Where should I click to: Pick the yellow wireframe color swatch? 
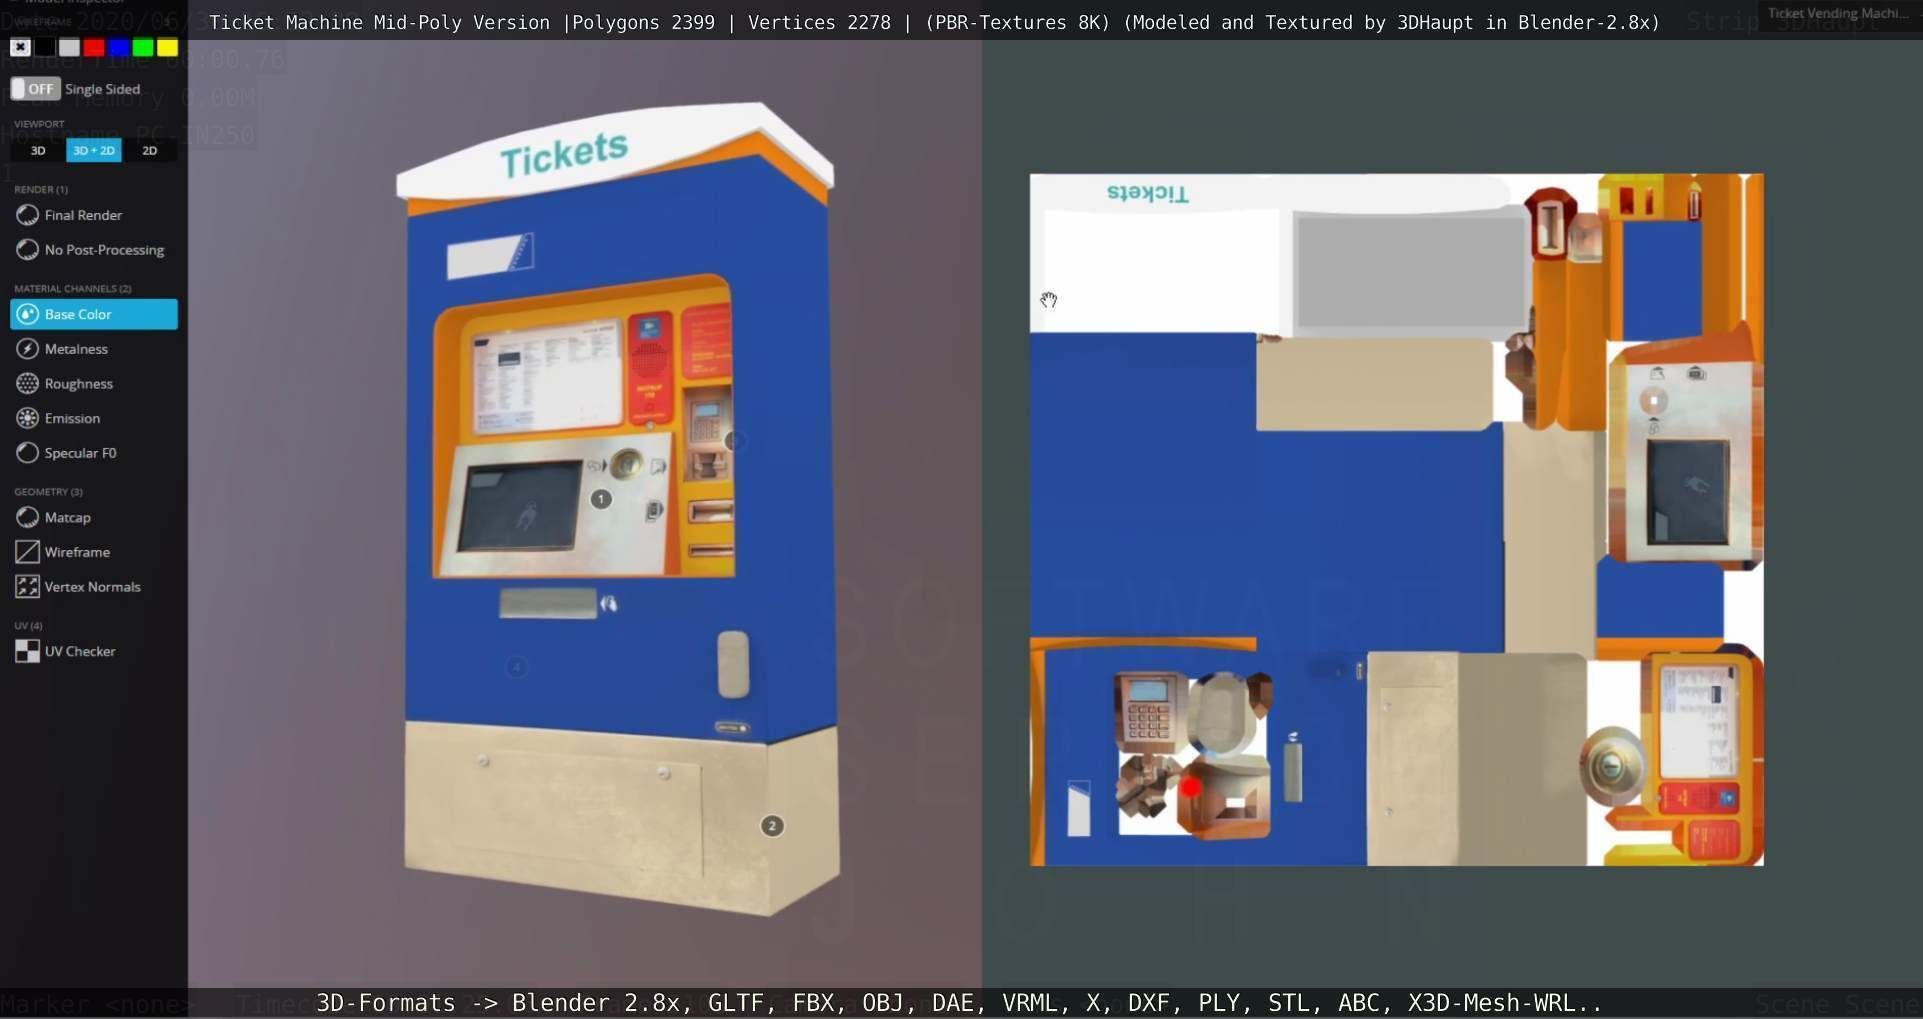[x=167, y=47]
